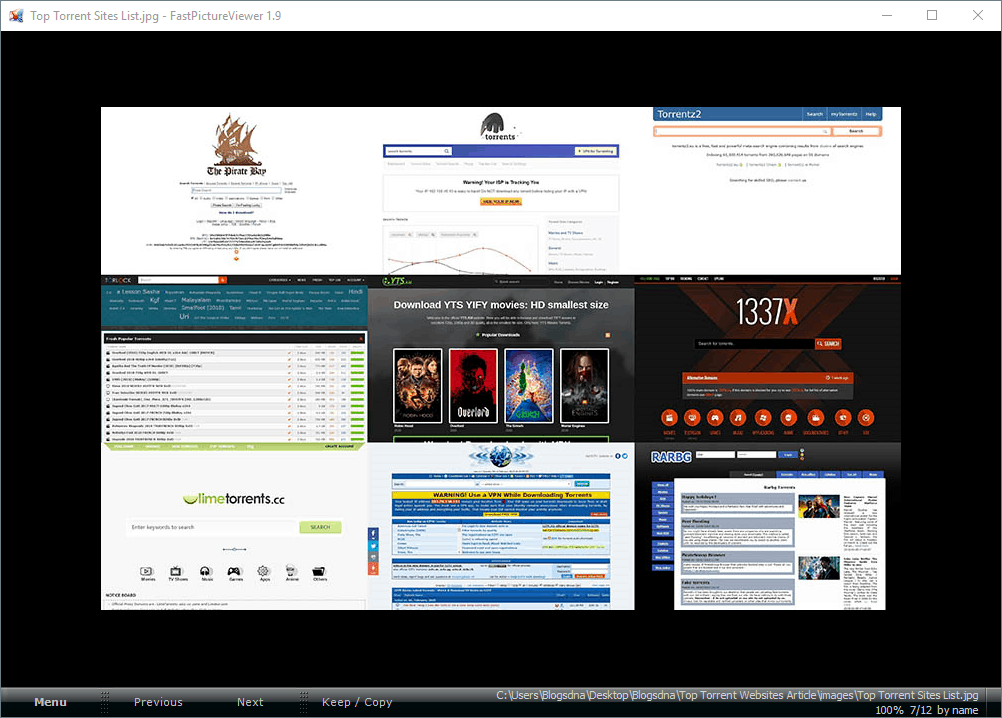Click the 1337X Music note circle icon

pyautogui.click(x=738, y=418)
